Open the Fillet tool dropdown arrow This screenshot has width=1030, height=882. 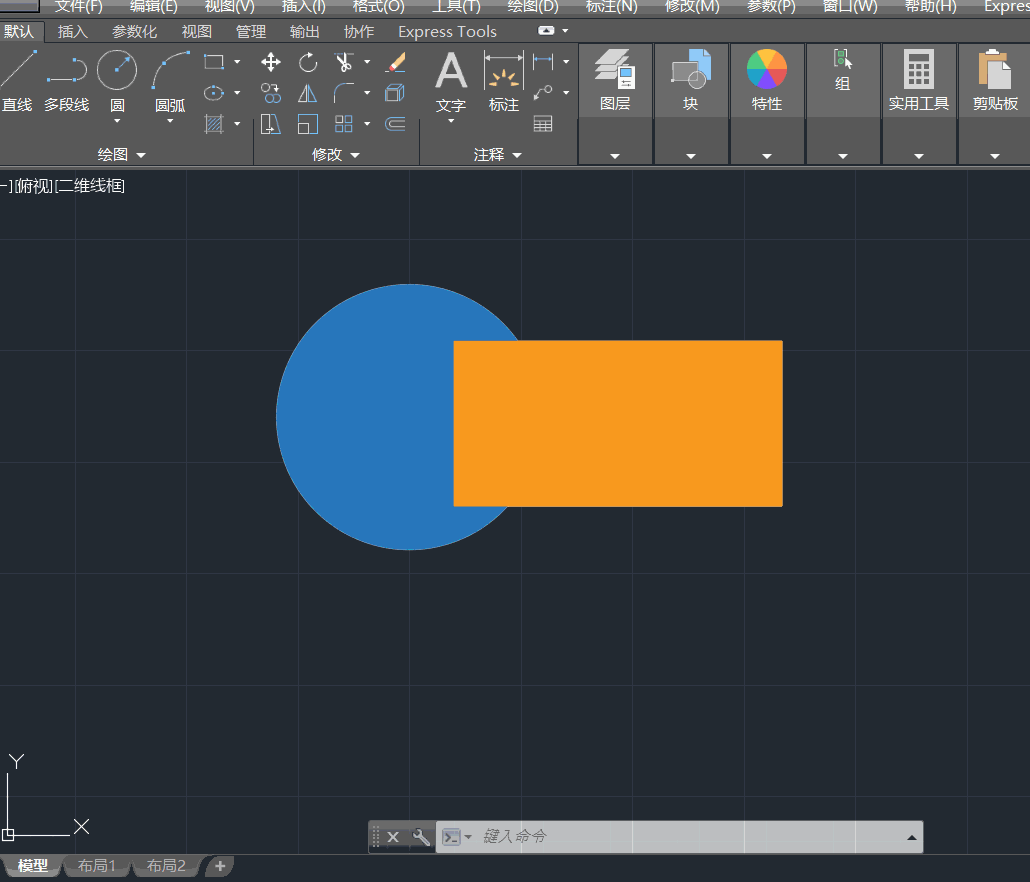[367, 93]
